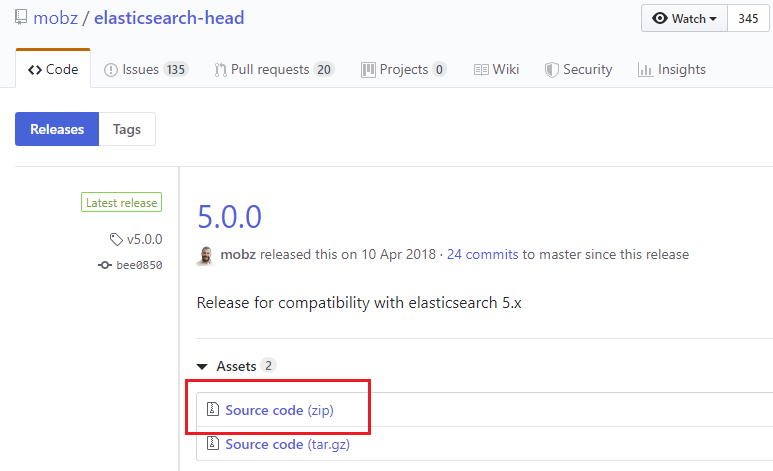
Task: Click the Security shield icon
Action: pos(552,70)
